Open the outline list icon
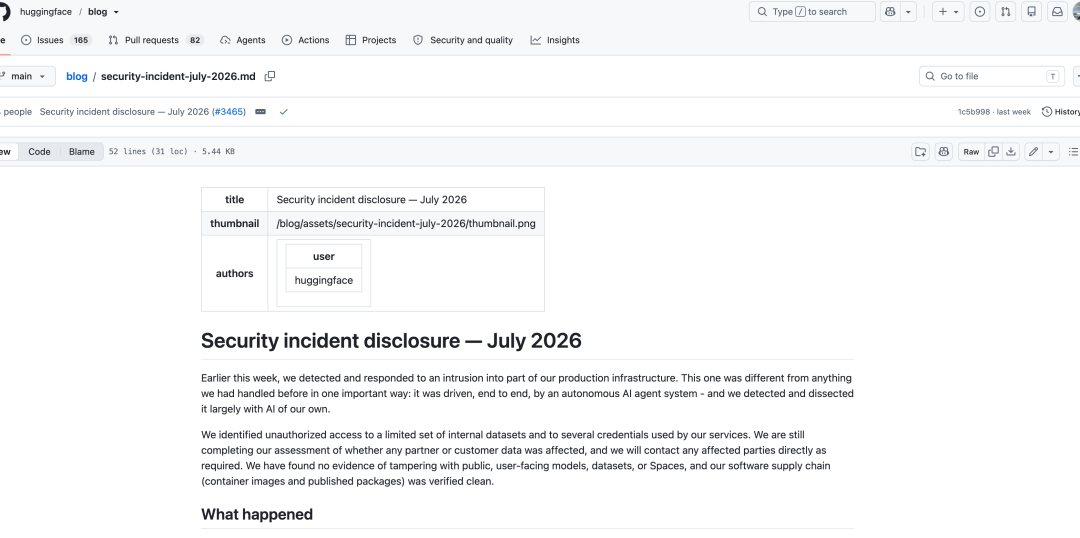Image resolution: width=1080 pixels, height=538 pixels. pyautogui.click(x=1073, y=152)
